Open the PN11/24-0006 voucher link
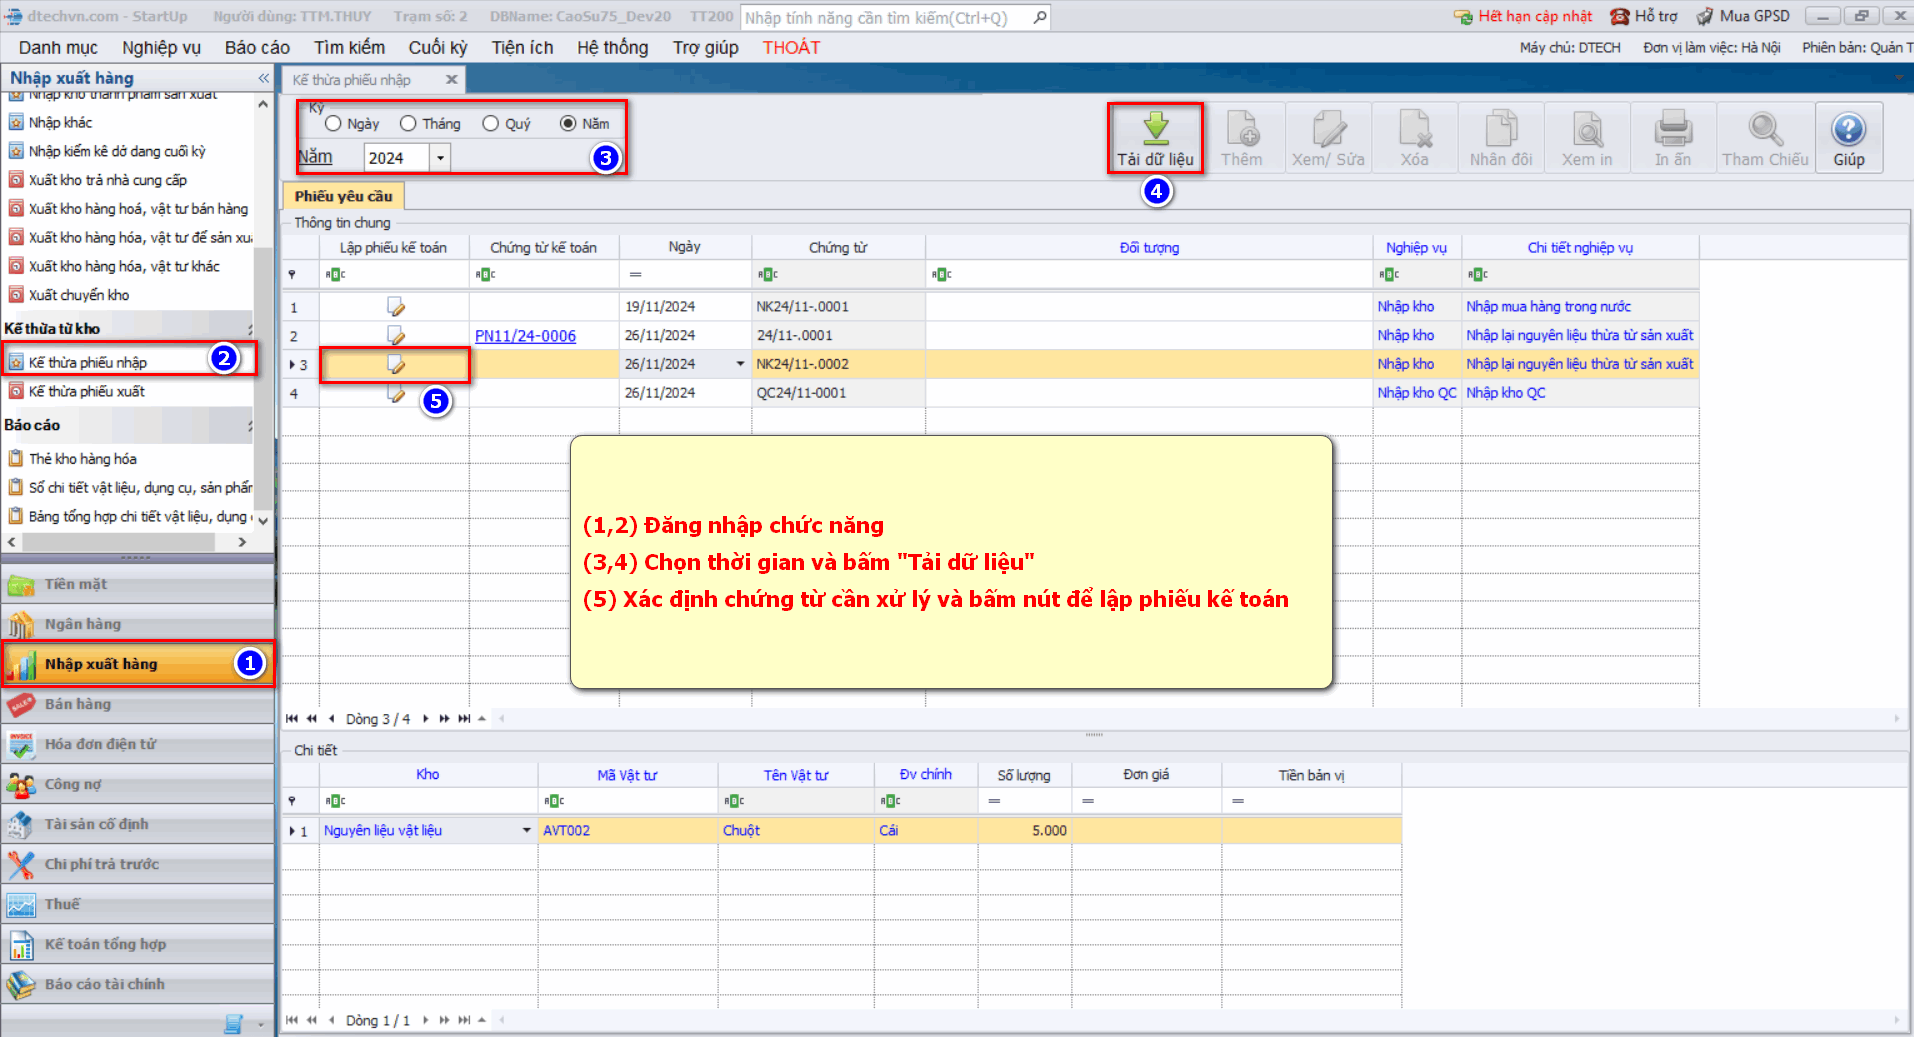Screen dimensions: 1914x1037 tap(525, 336)
